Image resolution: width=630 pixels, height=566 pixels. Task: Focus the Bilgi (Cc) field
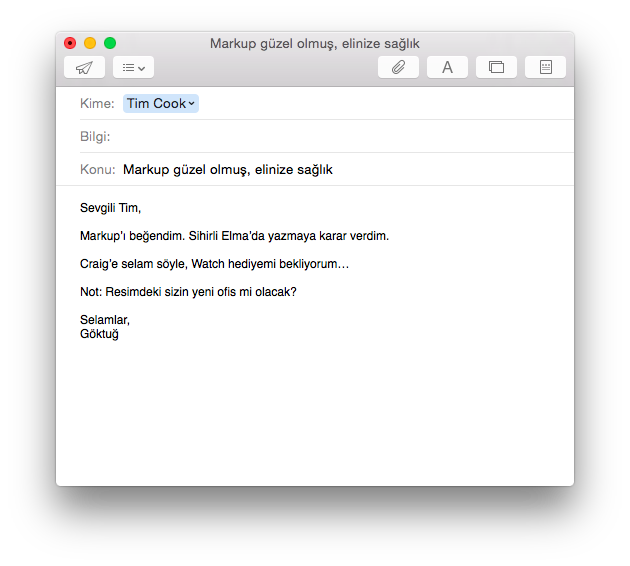pyautogui.click(x=340, y=136)
